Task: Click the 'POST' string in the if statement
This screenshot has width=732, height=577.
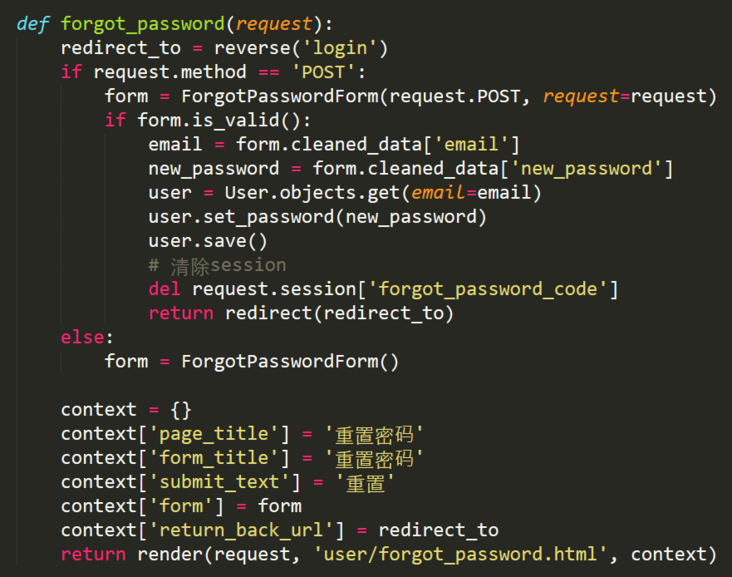Action: click(x=323, y=71)
